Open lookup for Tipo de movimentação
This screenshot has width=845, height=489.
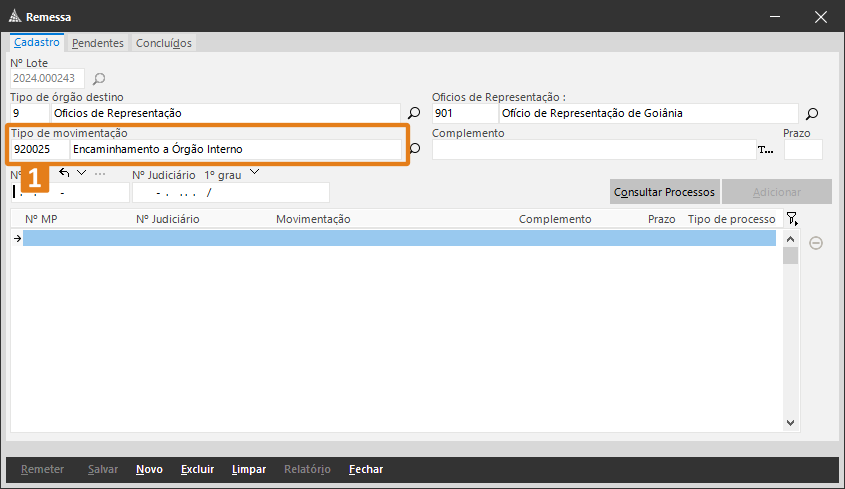(x=415, y=148)
